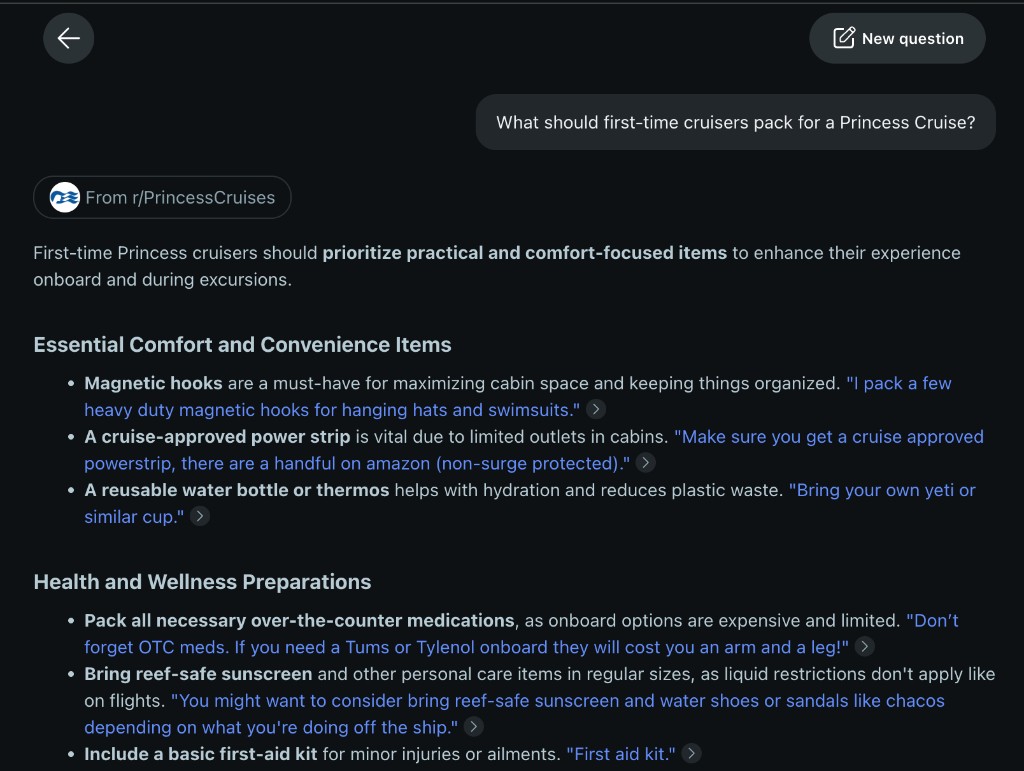
Task: Open the From r/PrincessCruises source chip
Action: (162, 197)
